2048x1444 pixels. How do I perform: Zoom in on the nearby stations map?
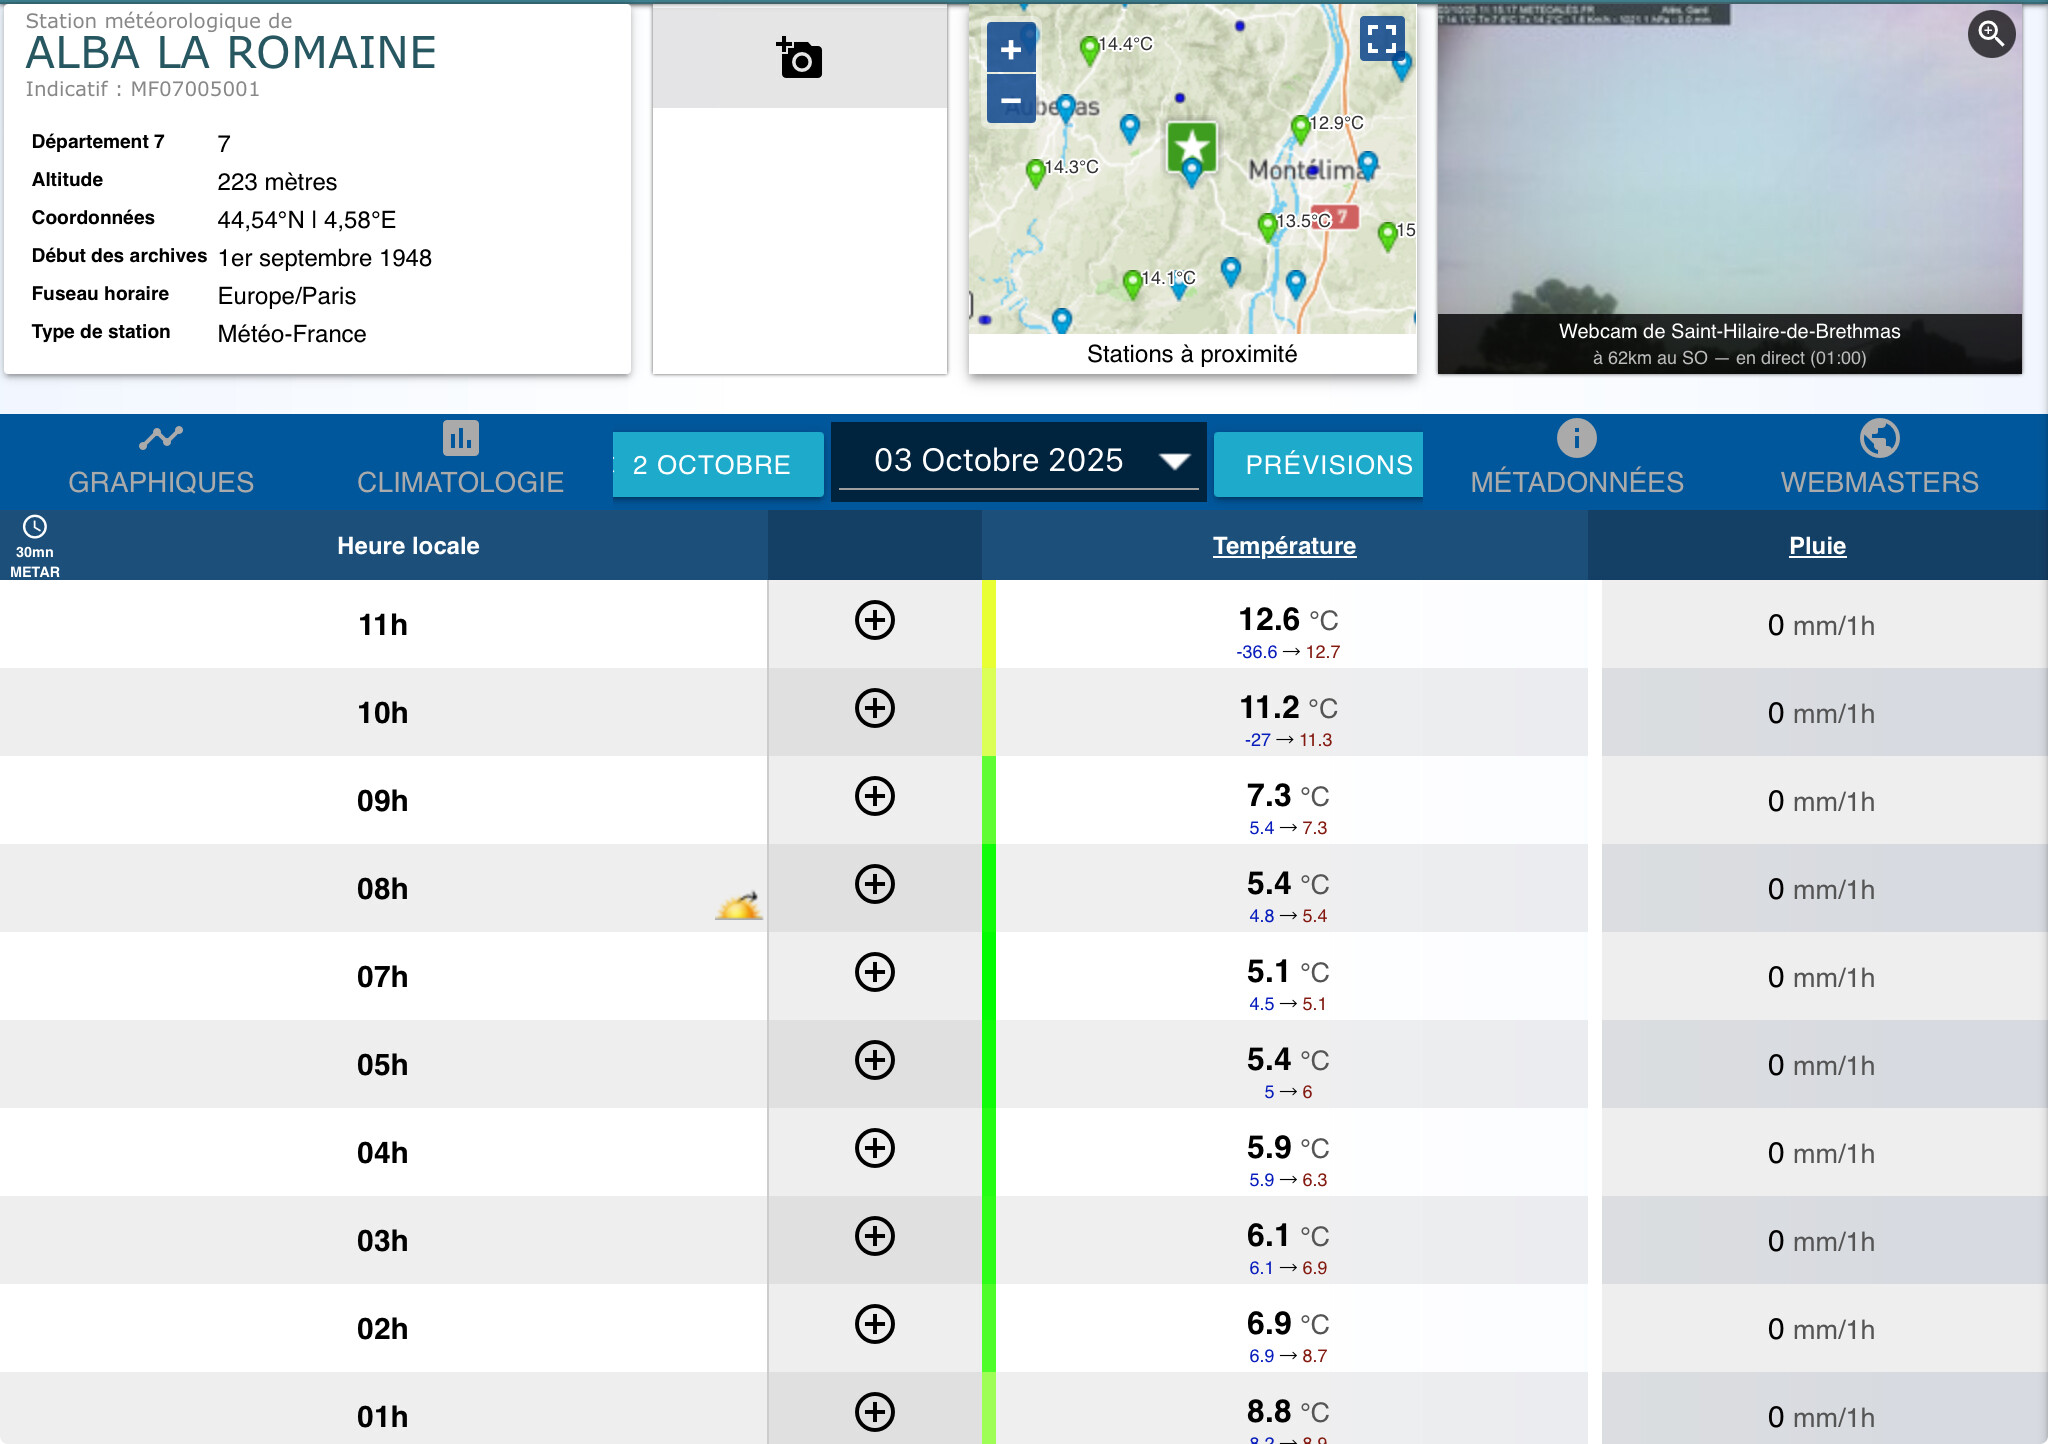tap(1011, 49)
